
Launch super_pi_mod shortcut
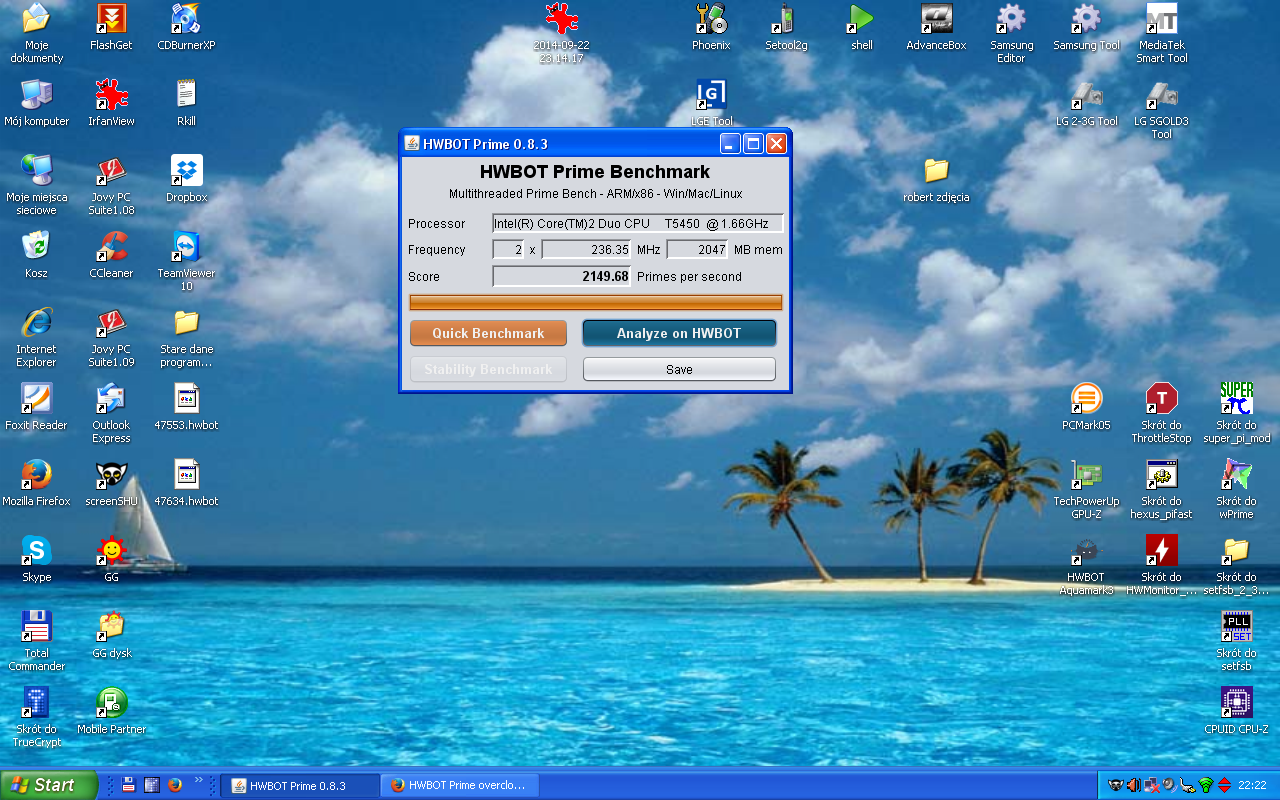coord(1236,413)
